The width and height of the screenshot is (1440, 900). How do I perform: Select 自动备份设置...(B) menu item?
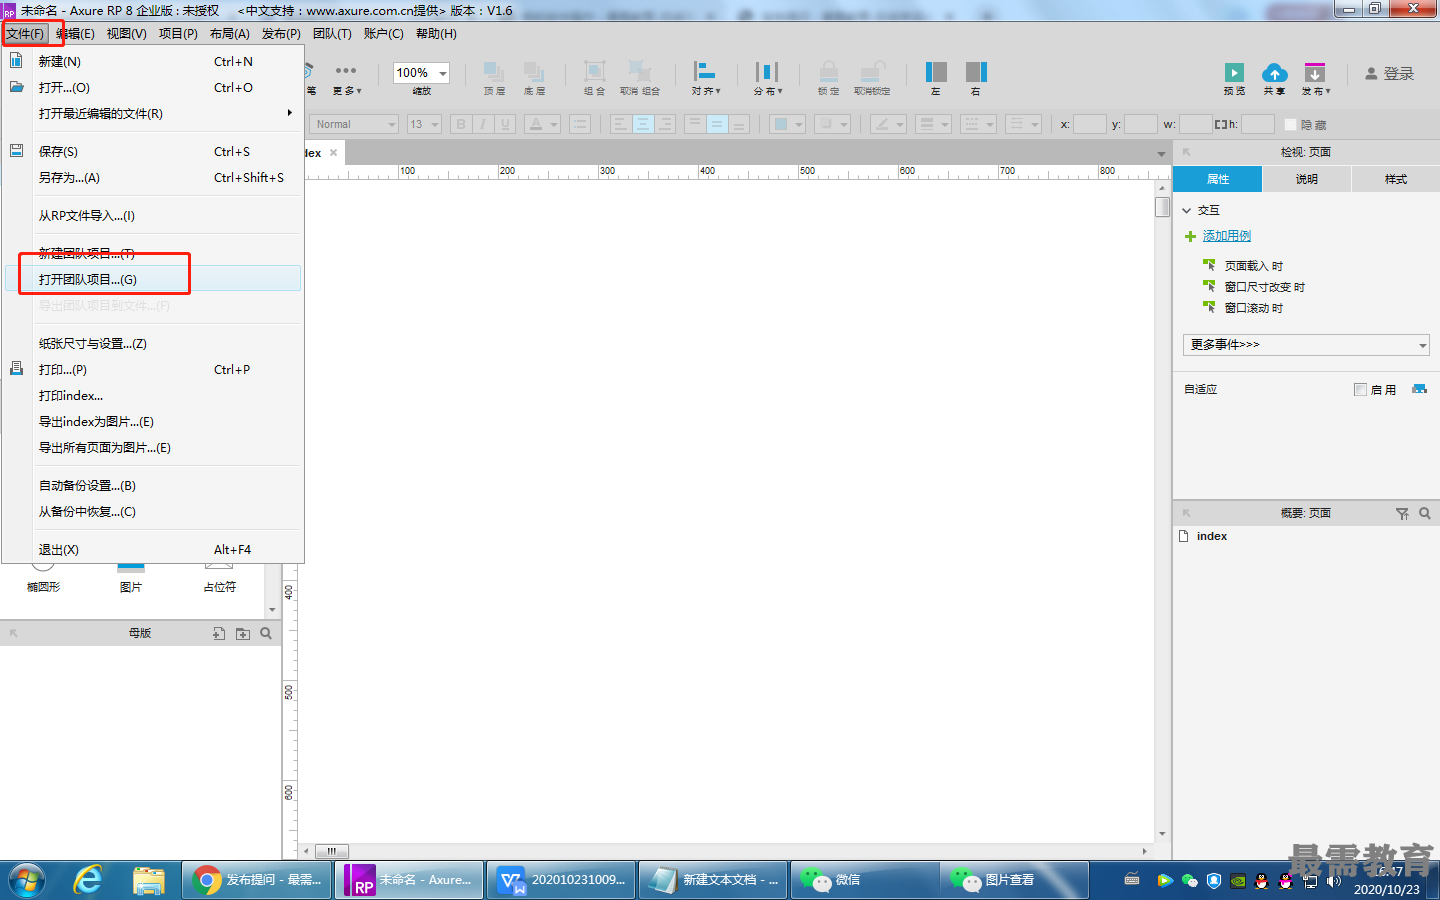(153, 485)
